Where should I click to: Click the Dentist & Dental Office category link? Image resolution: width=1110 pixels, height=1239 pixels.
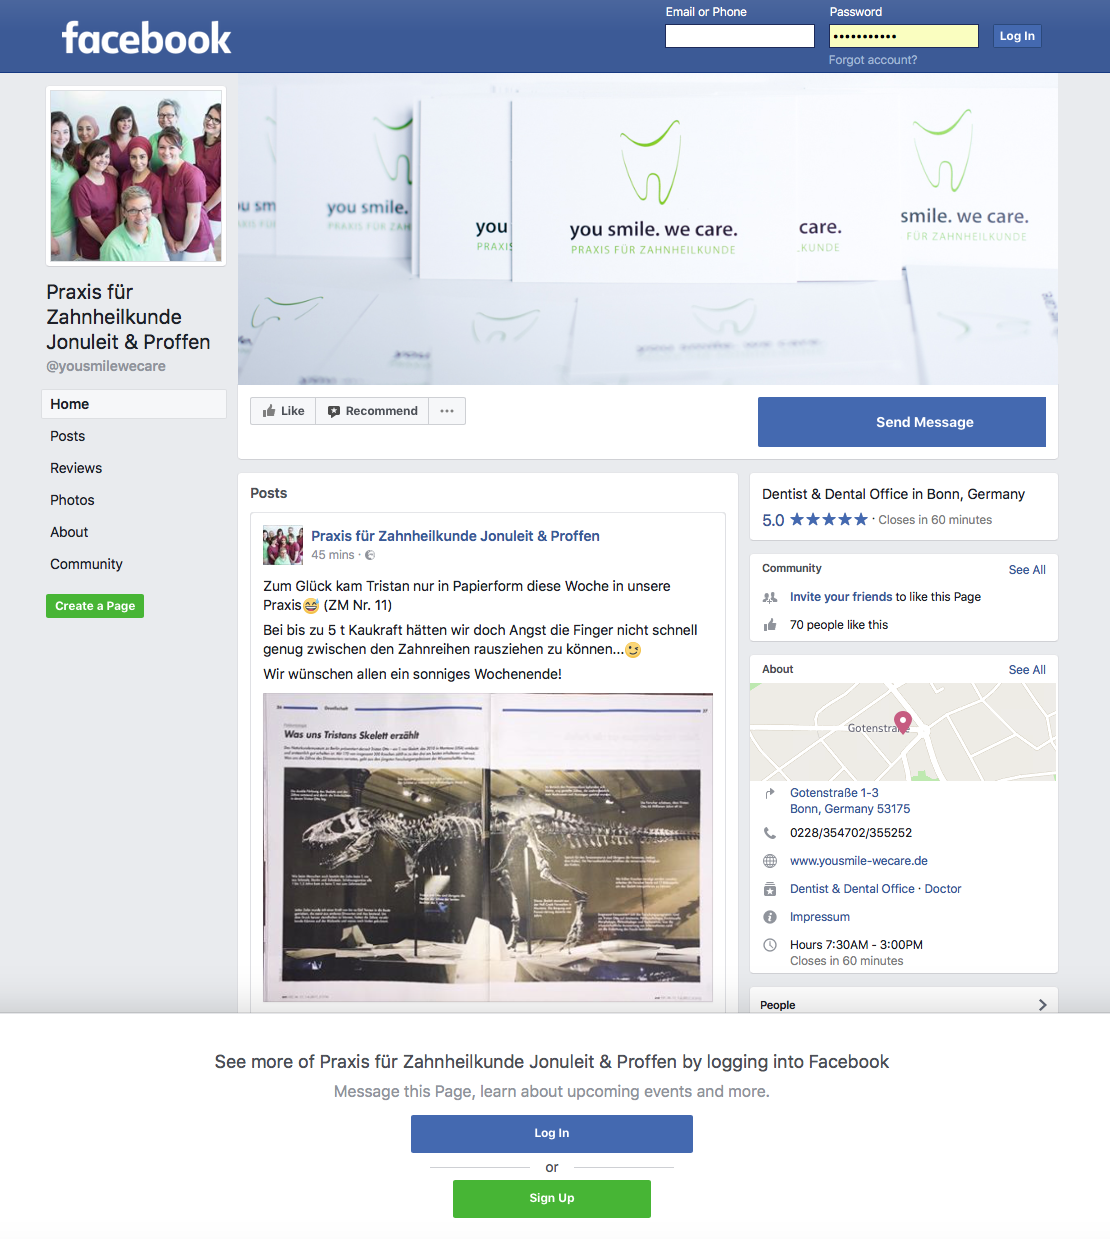852,889
